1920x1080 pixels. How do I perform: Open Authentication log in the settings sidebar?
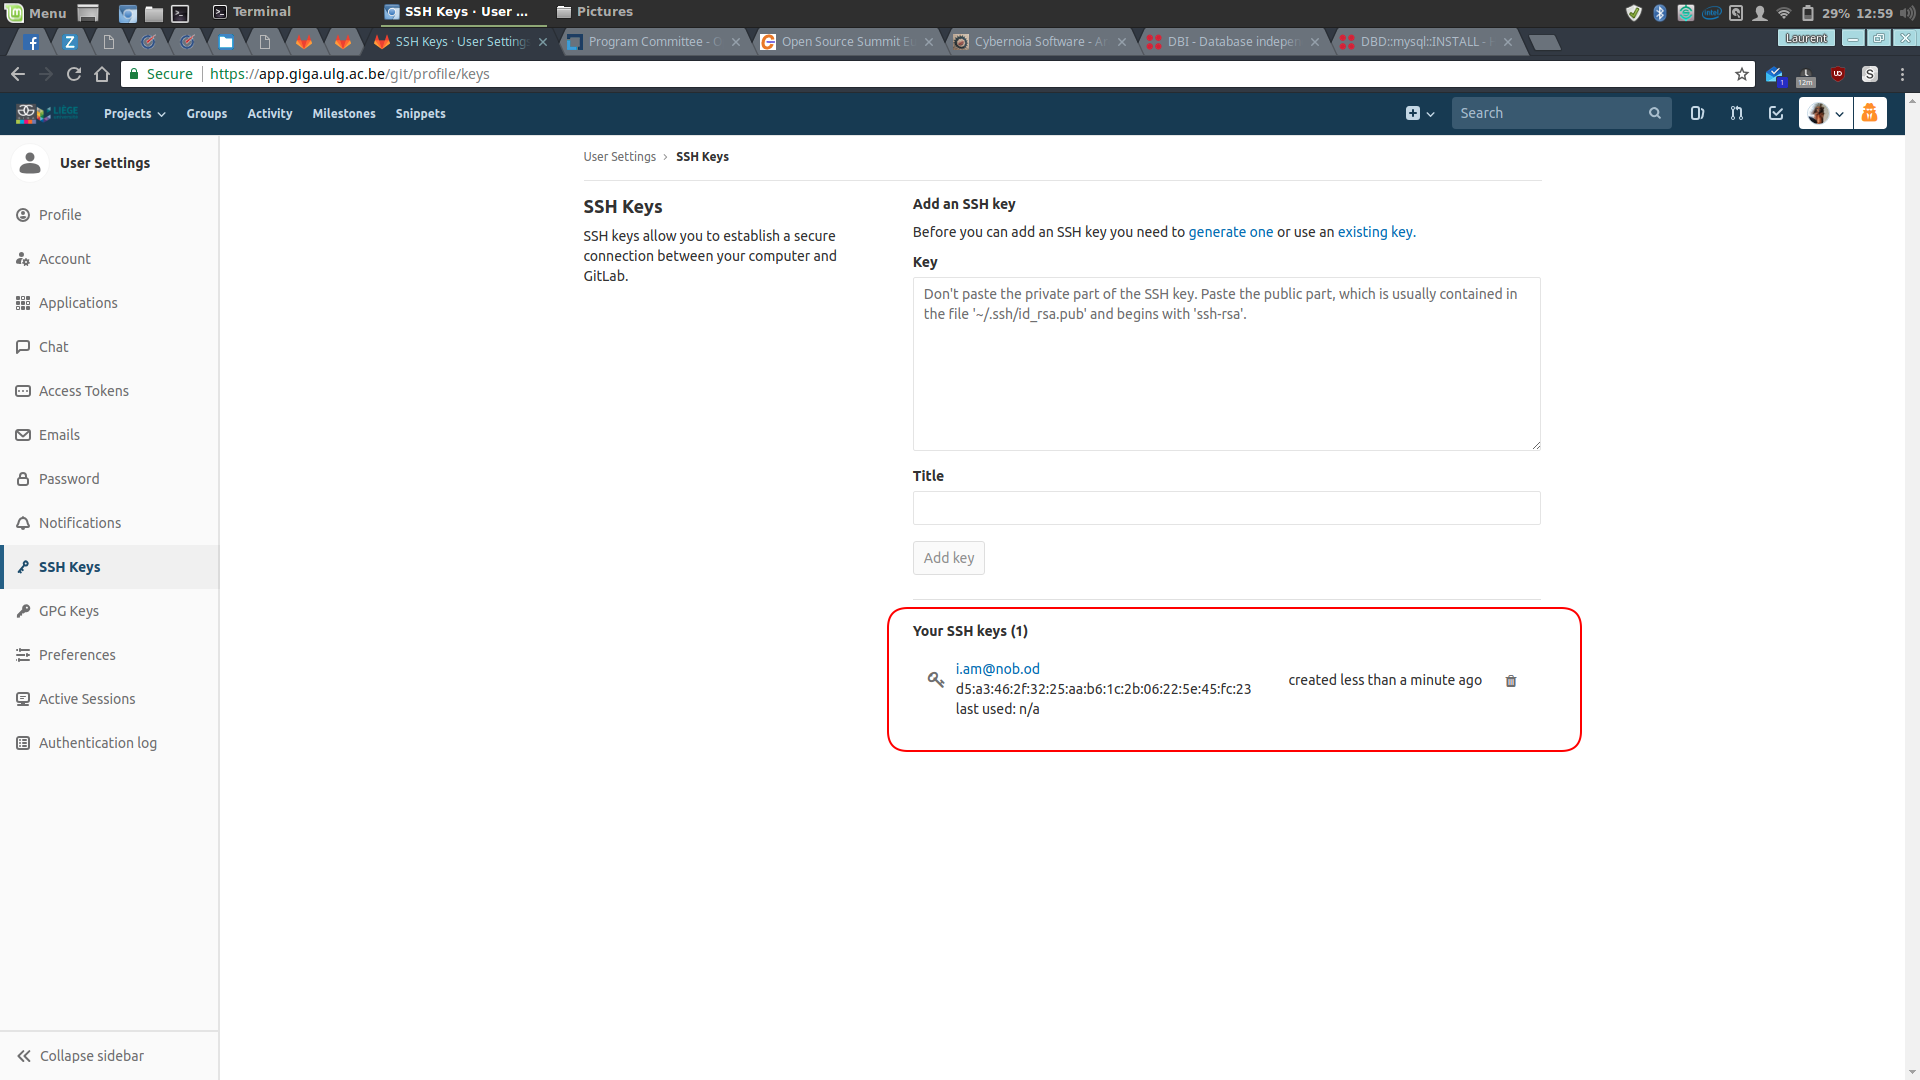pos(109,743)
